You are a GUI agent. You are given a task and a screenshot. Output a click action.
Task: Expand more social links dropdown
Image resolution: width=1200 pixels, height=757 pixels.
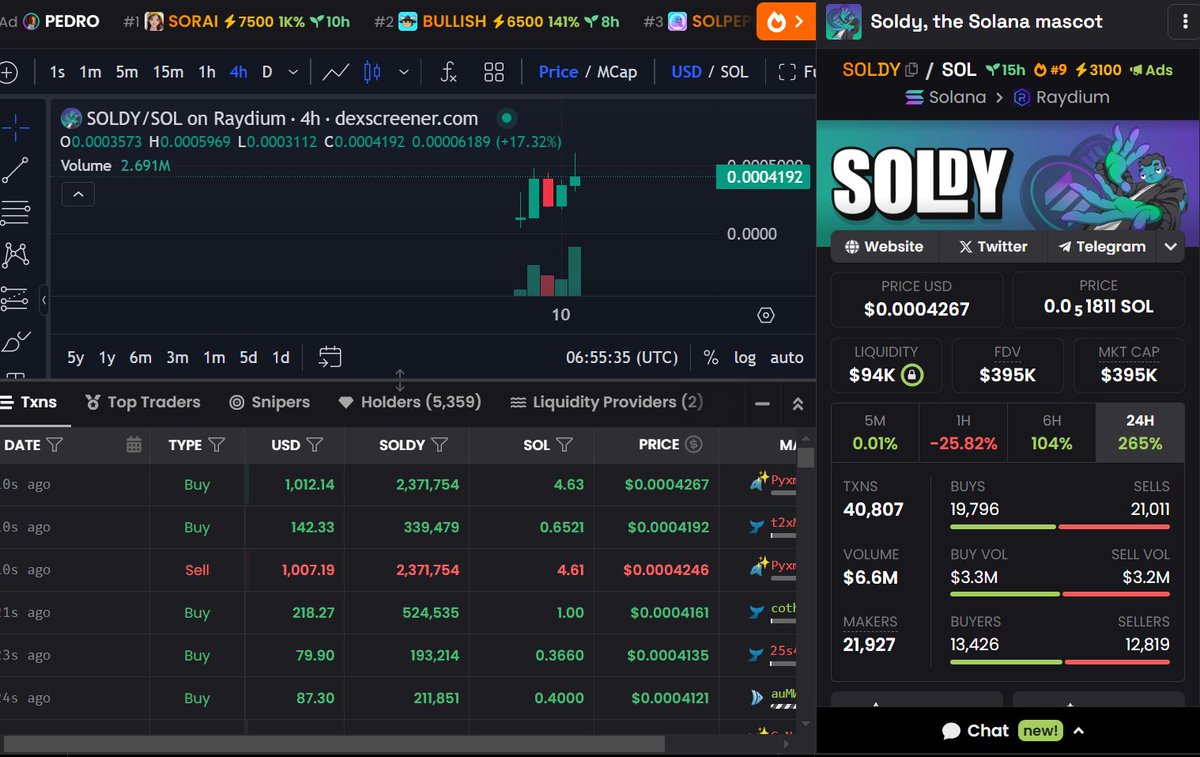(x=1170, y=246)
